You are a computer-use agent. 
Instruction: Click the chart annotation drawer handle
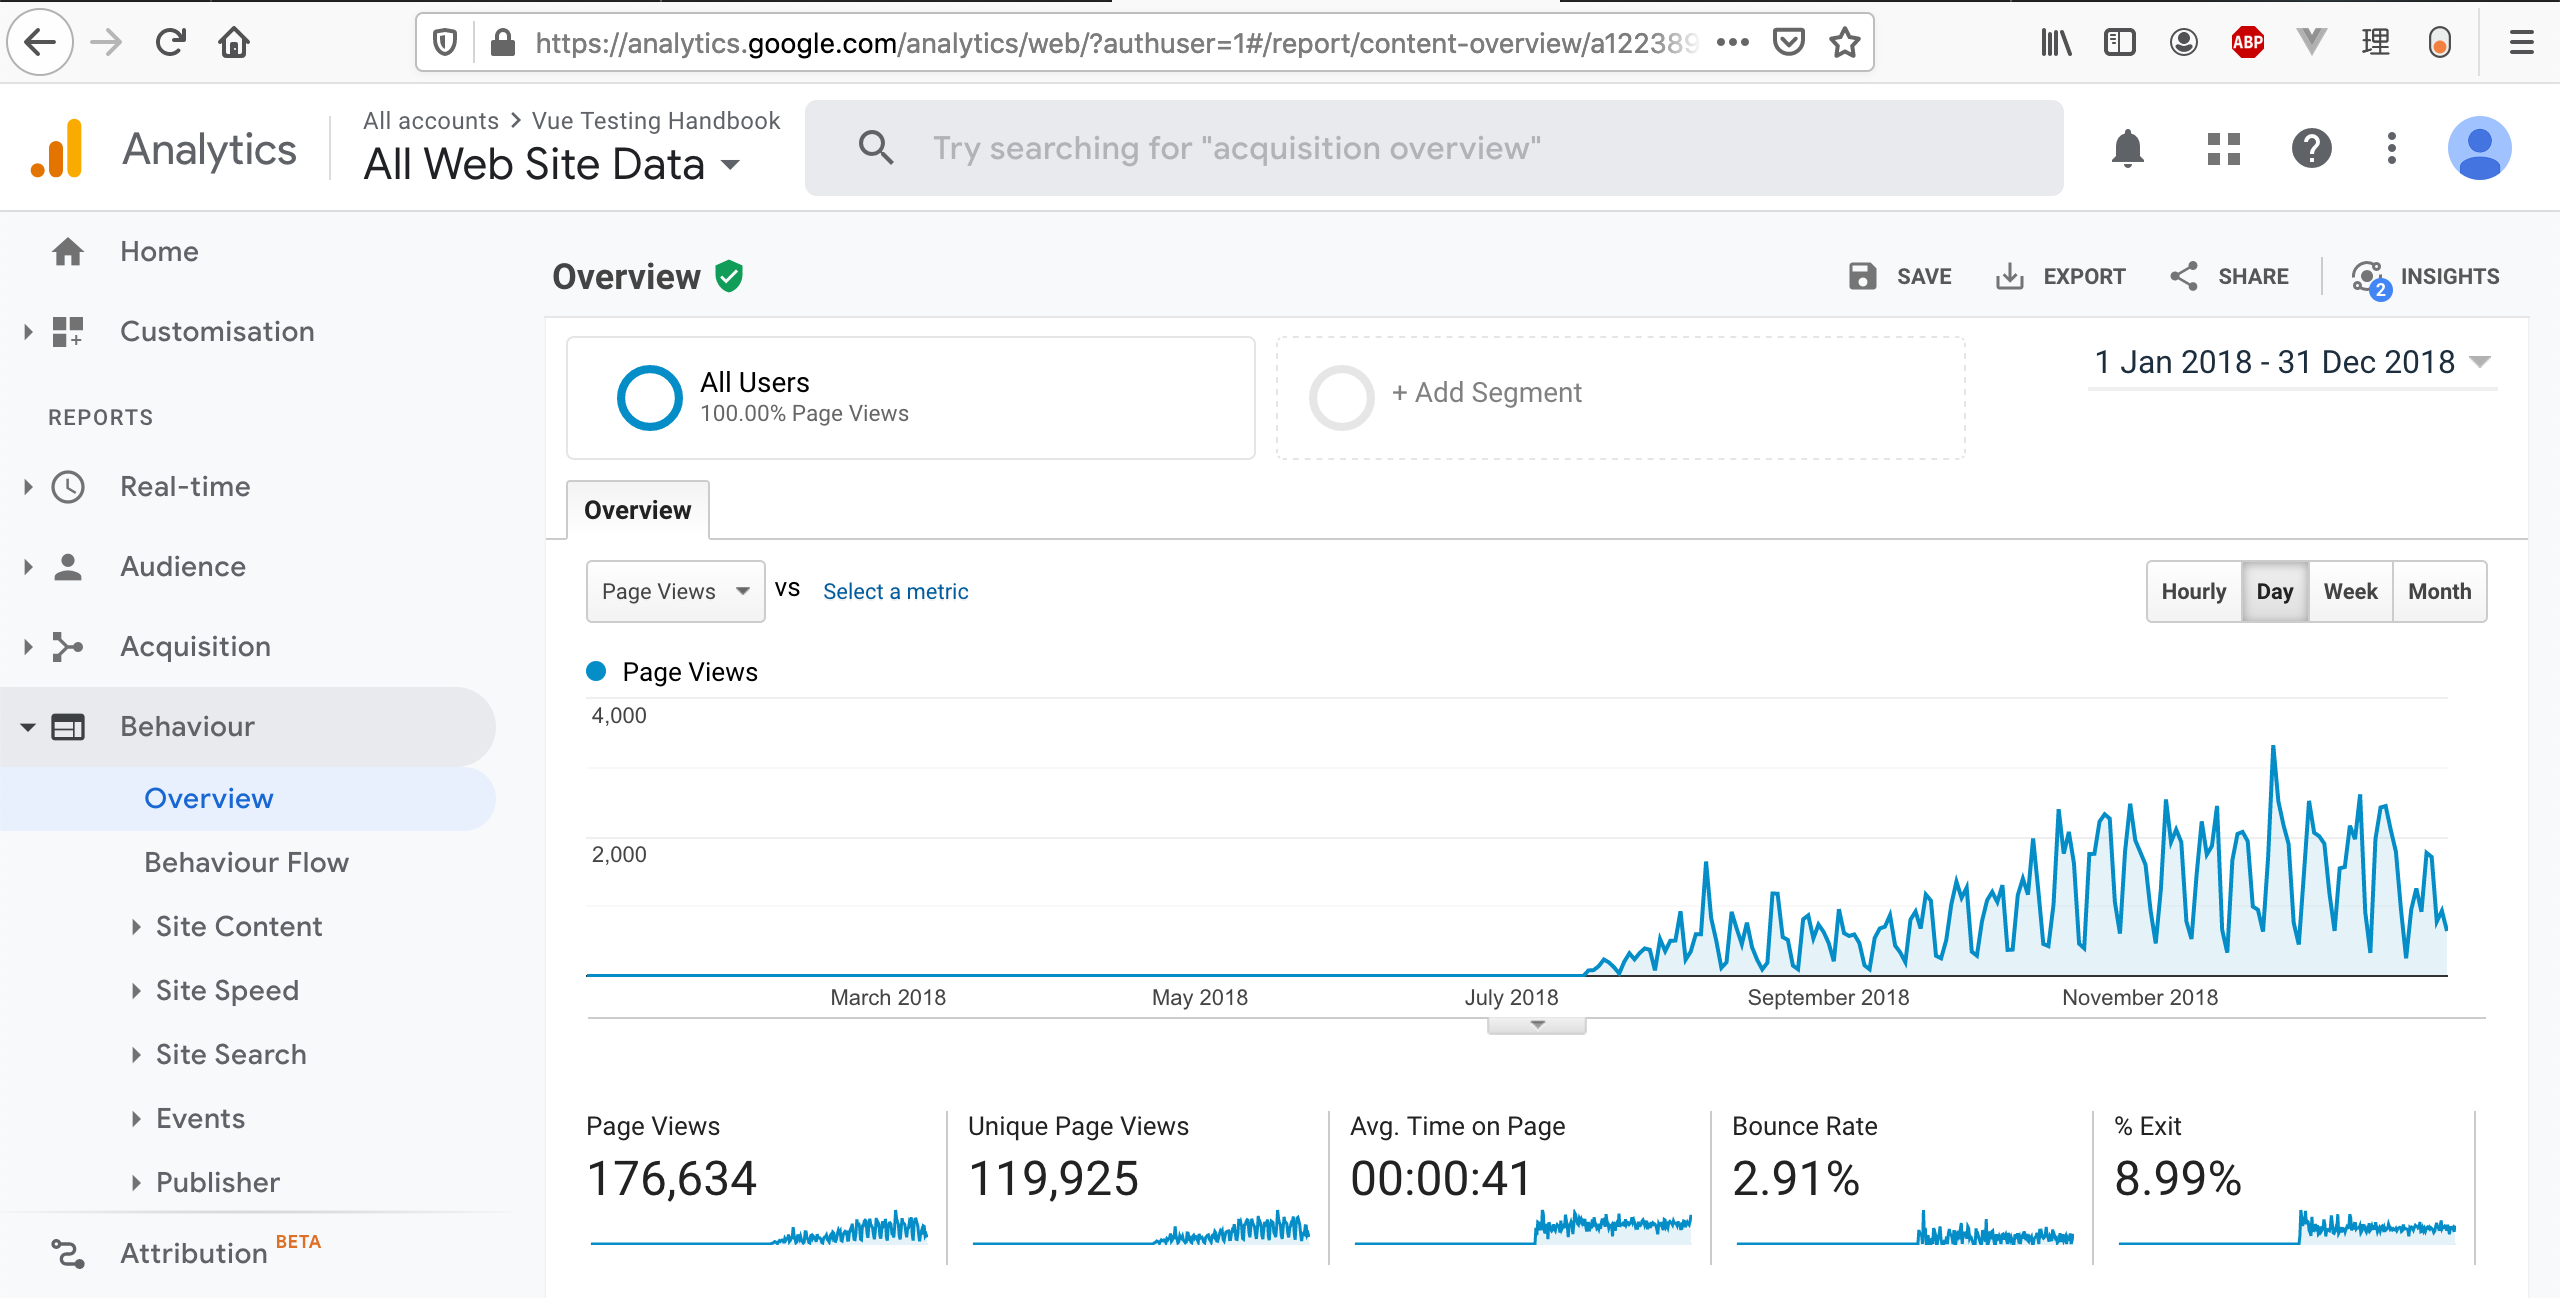(x=1536, y=1025)
